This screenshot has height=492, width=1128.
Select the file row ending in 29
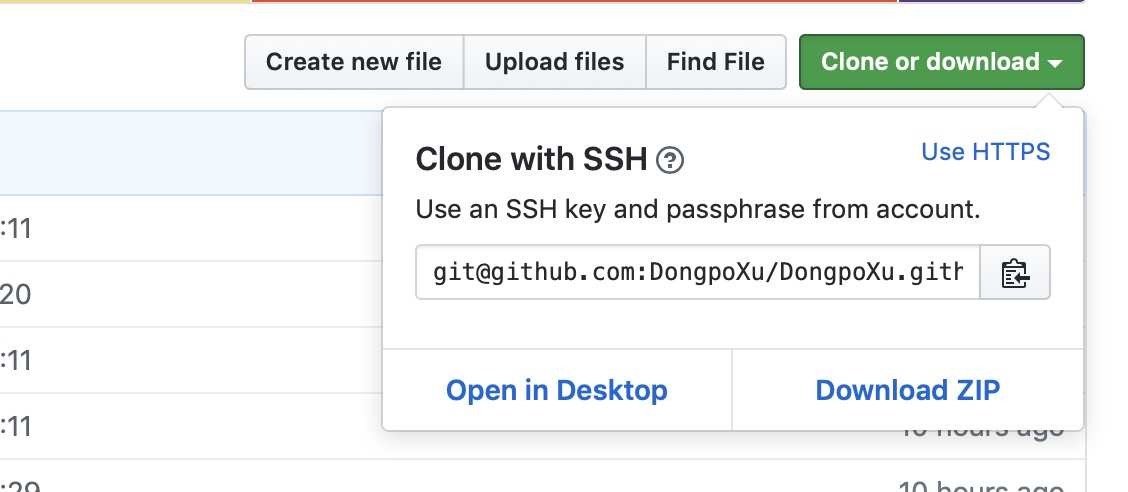coord(190,483)
